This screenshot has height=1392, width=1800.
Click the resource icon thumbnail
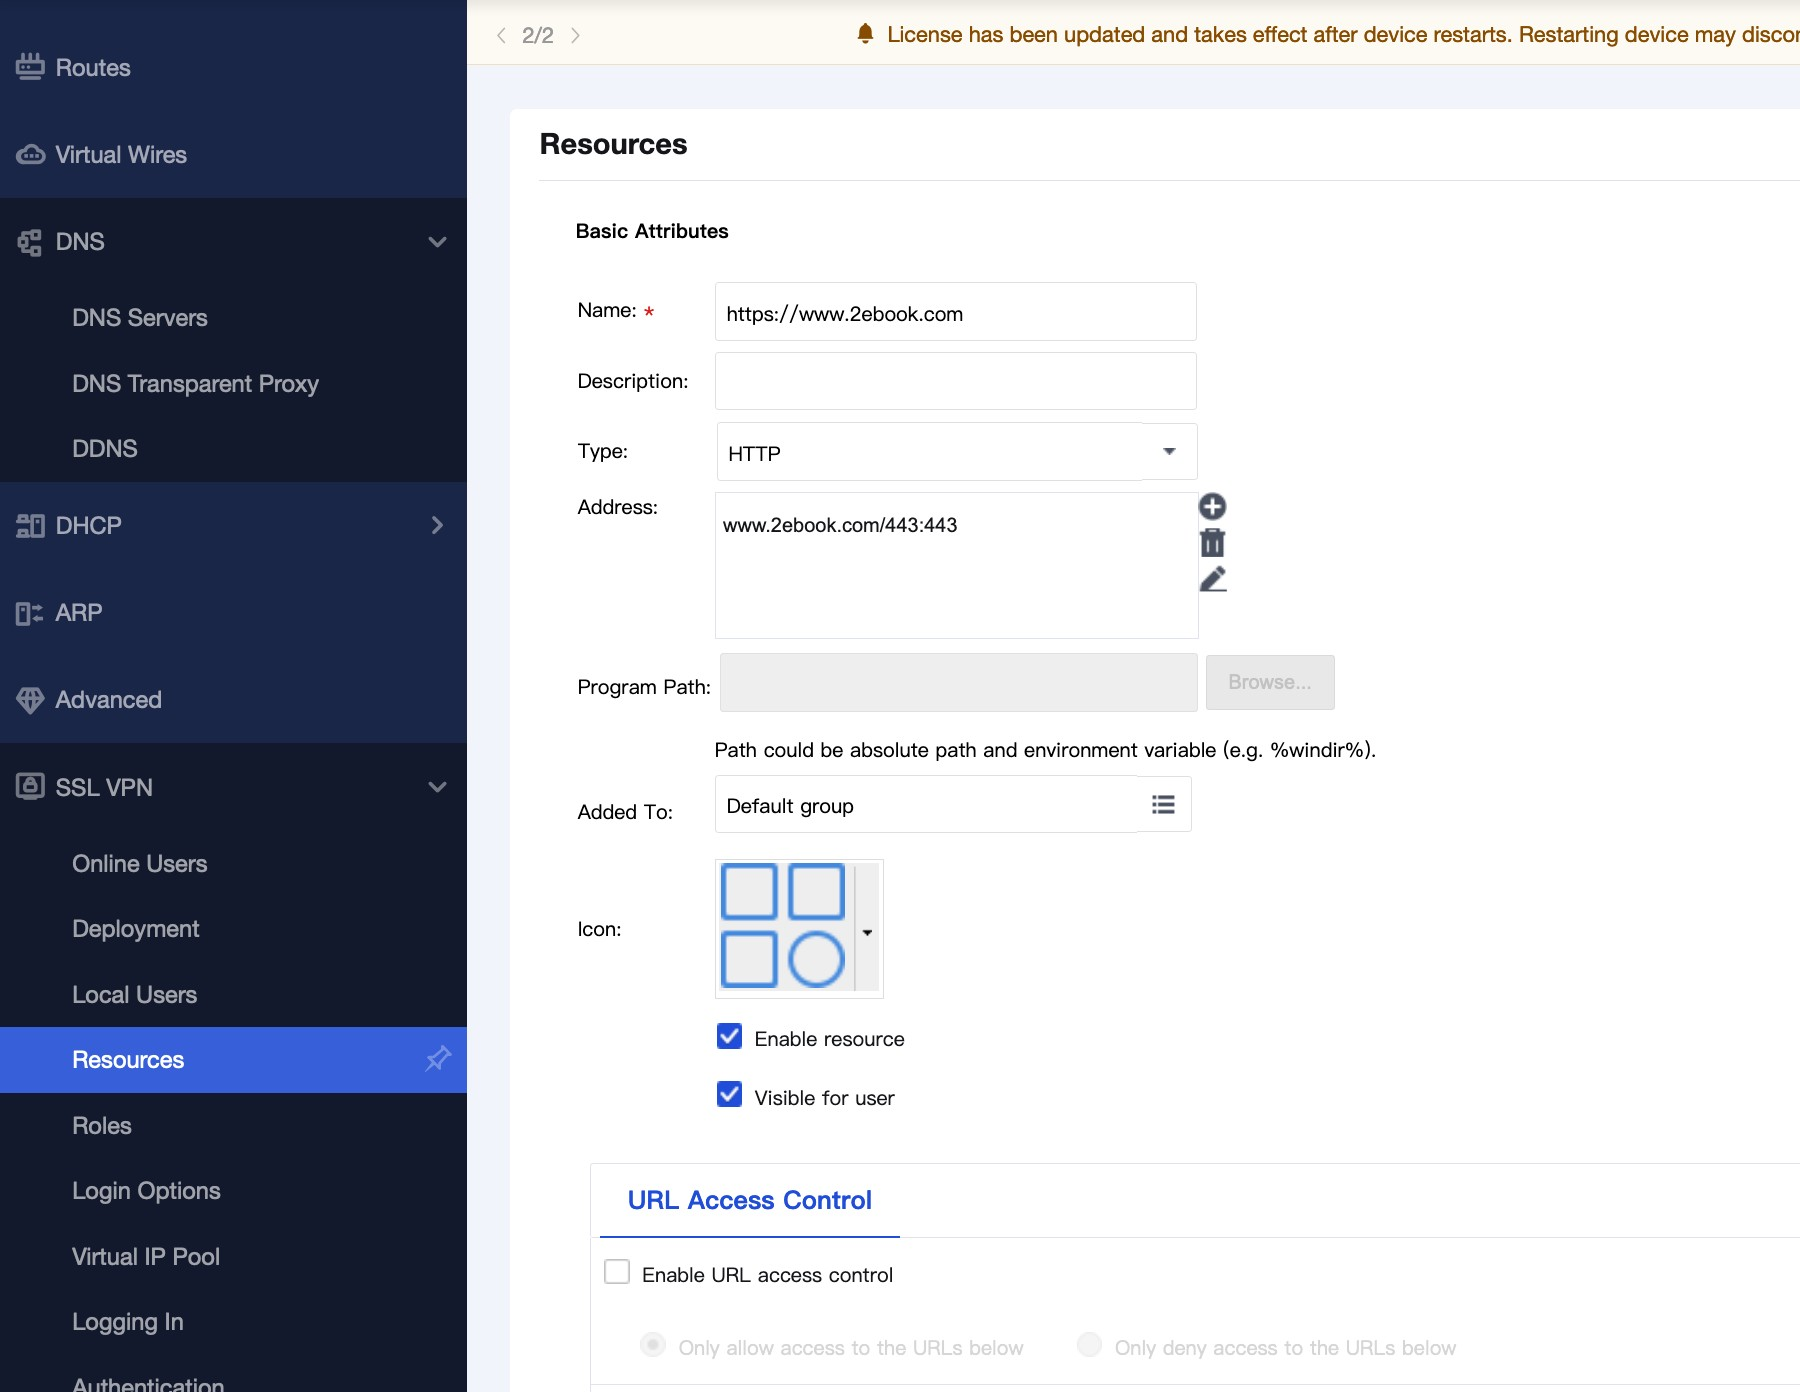pyautogui.click(x=783, y=927)
